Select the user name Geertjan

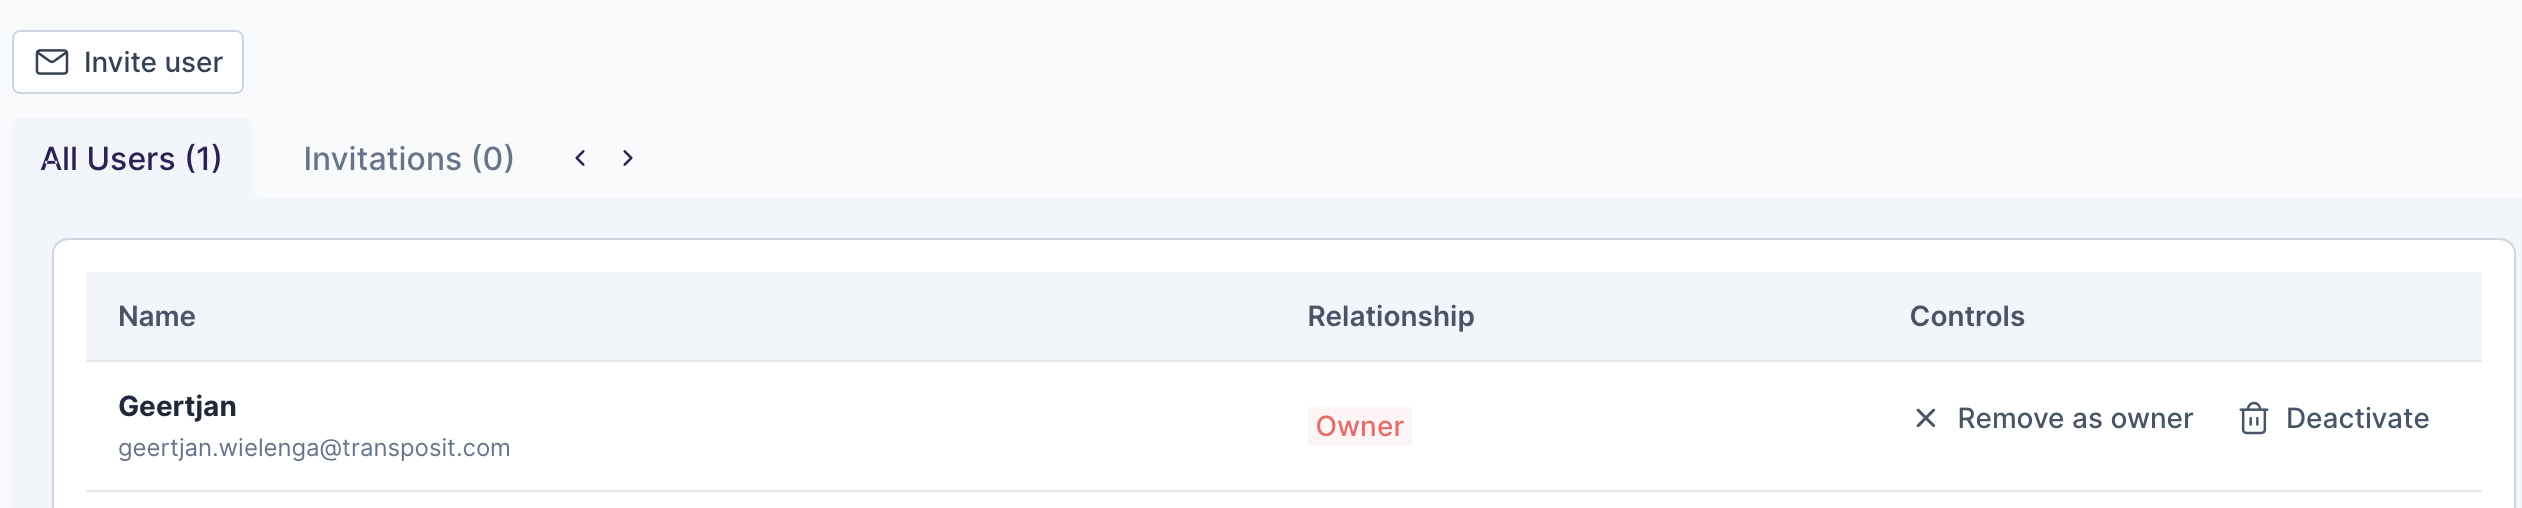tap(177, 406)
